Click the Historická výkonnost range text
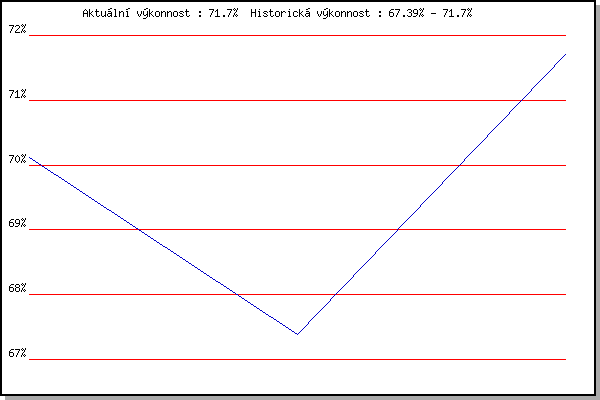The image size is (600, 400). pyautogui.click(x=361, y=14)
